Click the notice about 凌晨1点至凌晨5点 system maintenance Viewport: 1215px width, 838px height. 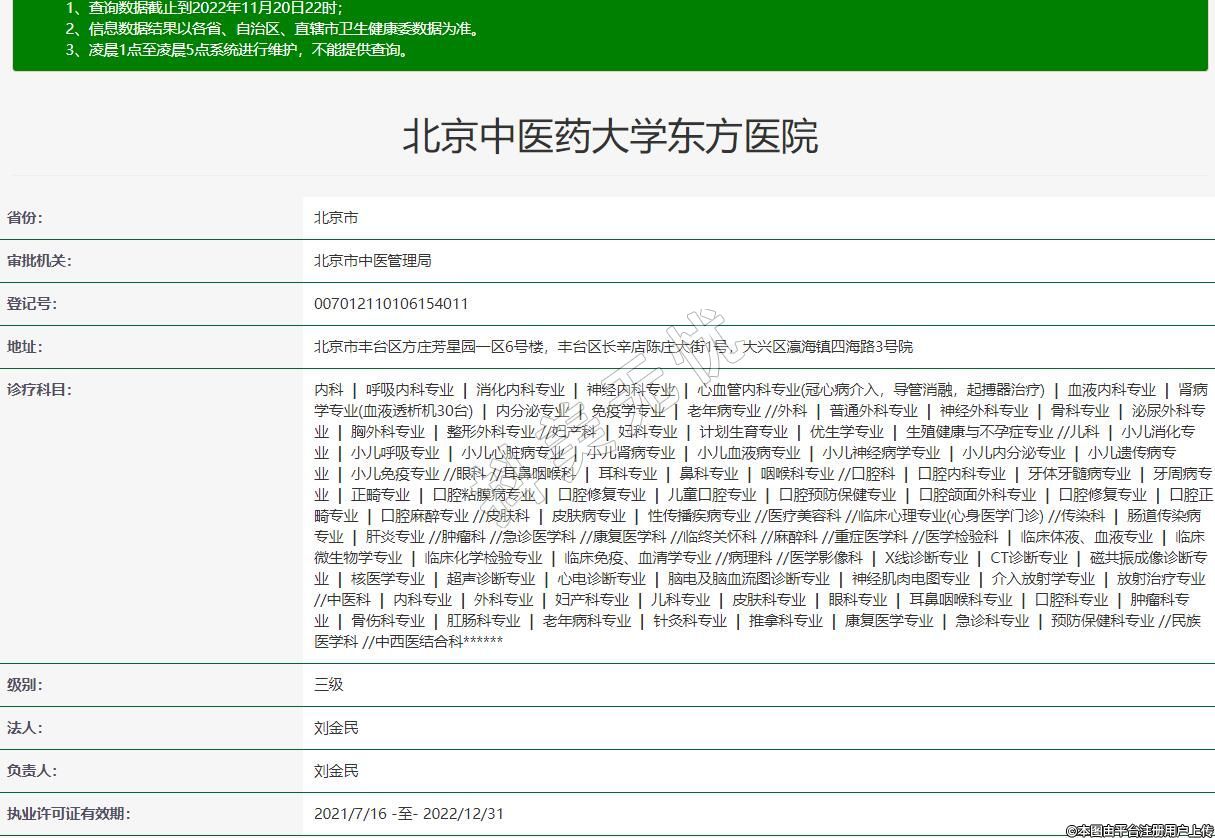(x=240, y=50)
